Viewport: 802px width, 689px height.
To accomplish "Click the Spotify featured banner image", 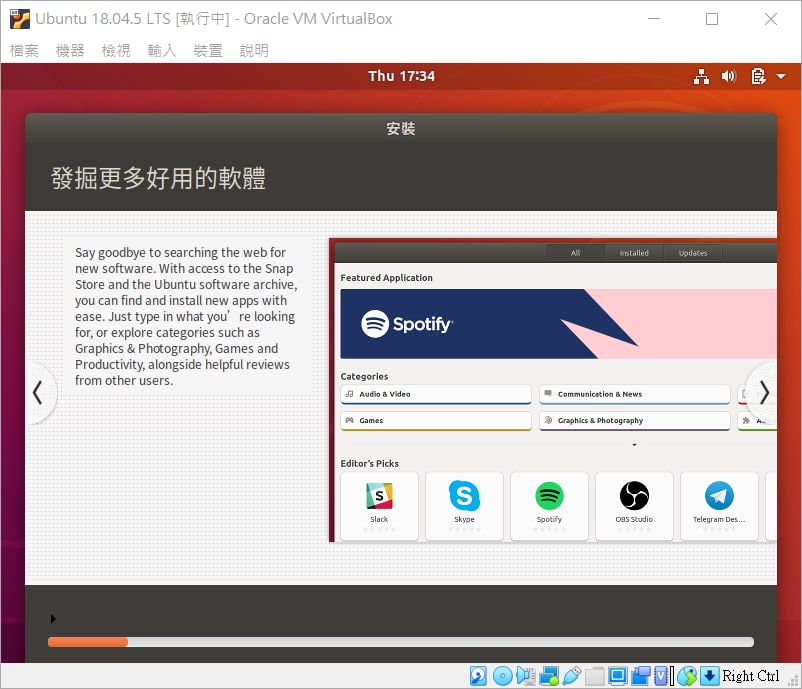I will click(558, 324).
